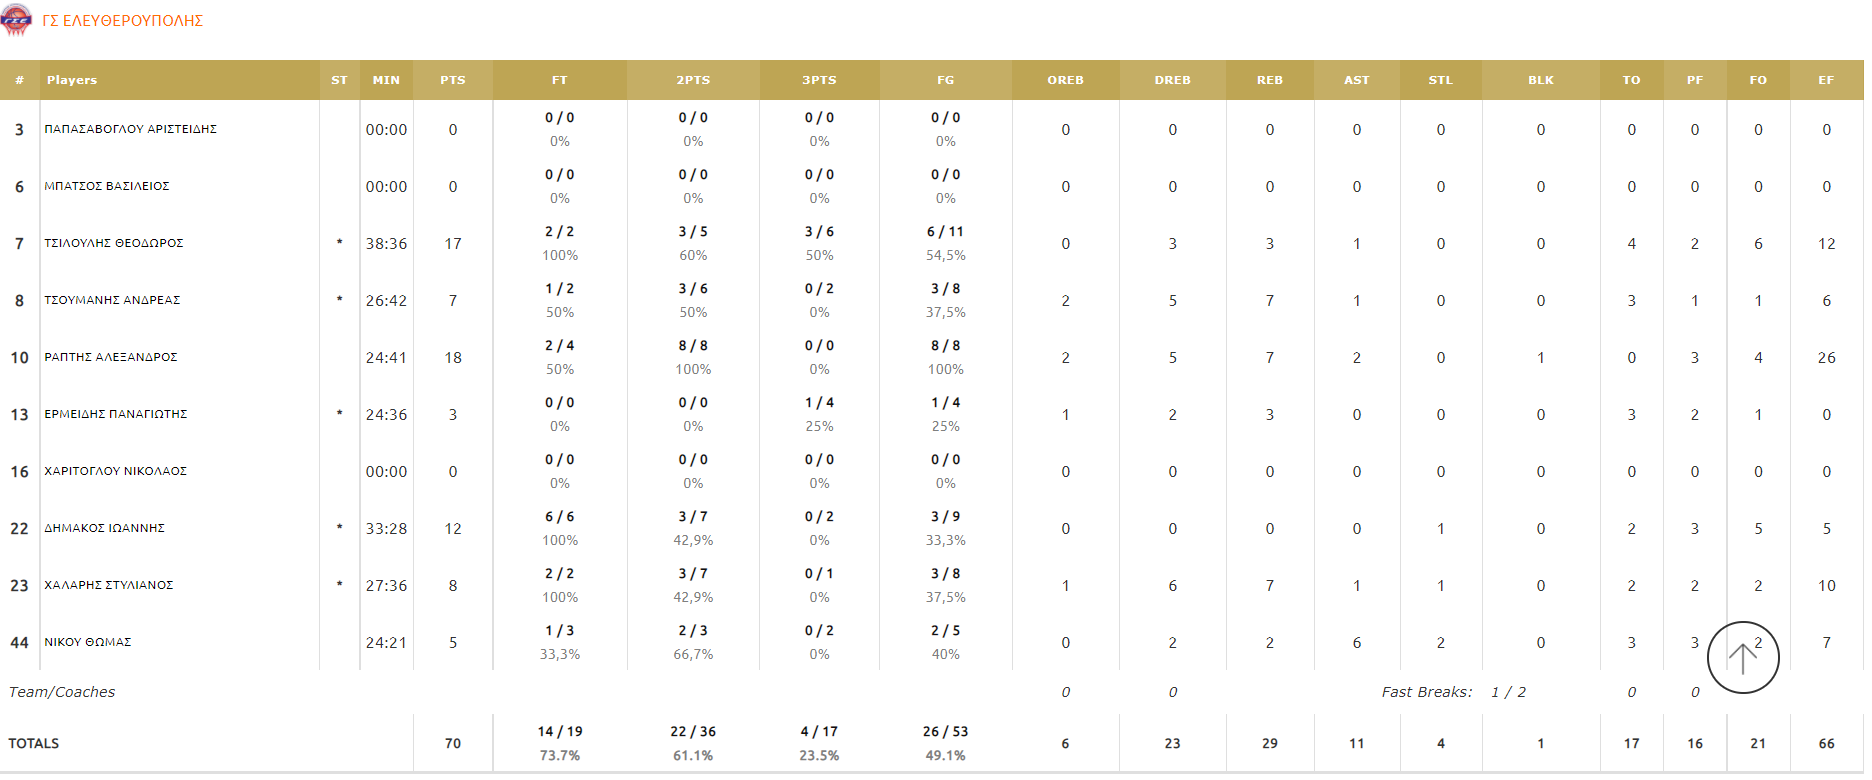Click the EF column header
This screenshot has width=1872, height=780.
tap(1826, 80)
